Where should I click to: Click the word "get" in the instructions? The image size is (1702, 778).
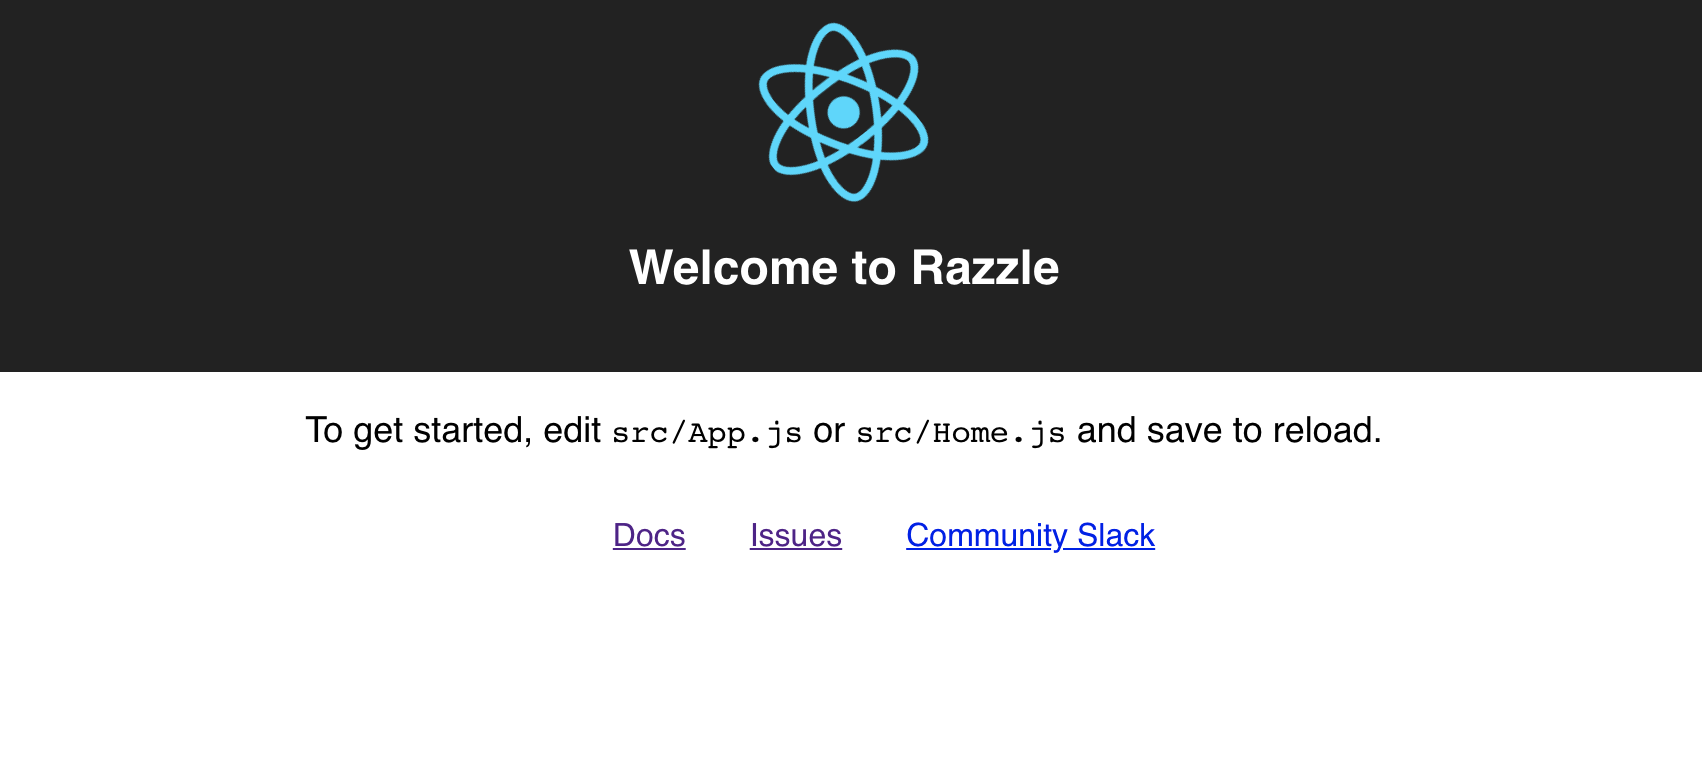[378, 431]
